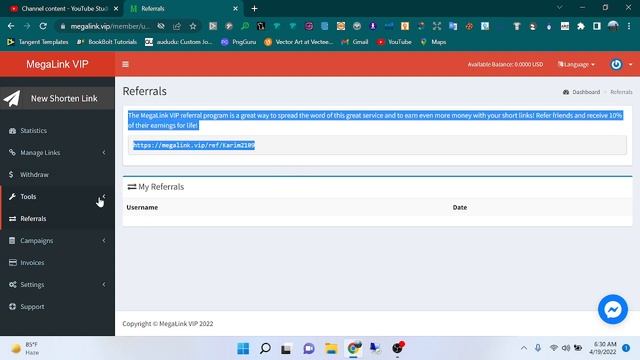This screenshot has height=360, width=640.
Task: Open the Chat app on taskbar
Action: point(309,348)
